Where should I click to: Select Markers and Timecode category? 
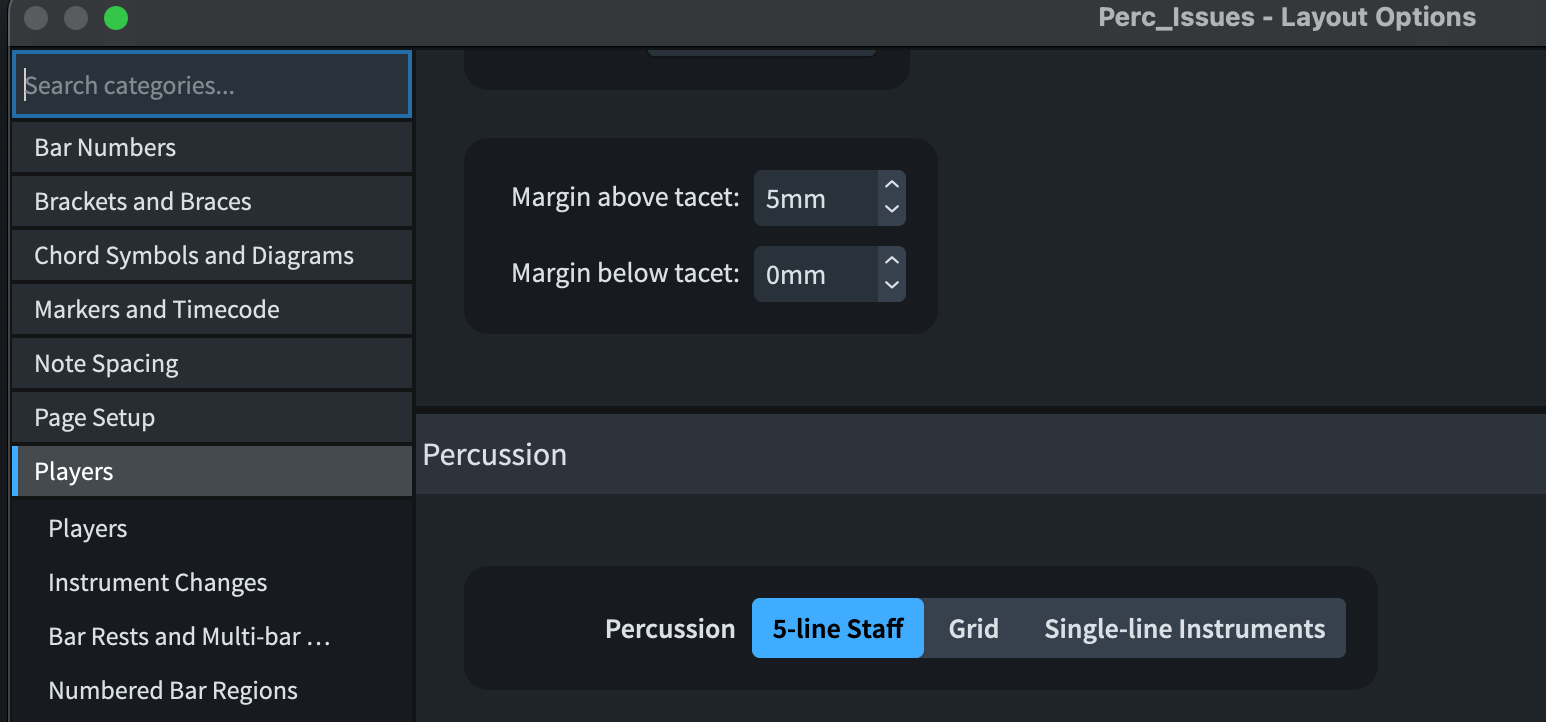211,309
